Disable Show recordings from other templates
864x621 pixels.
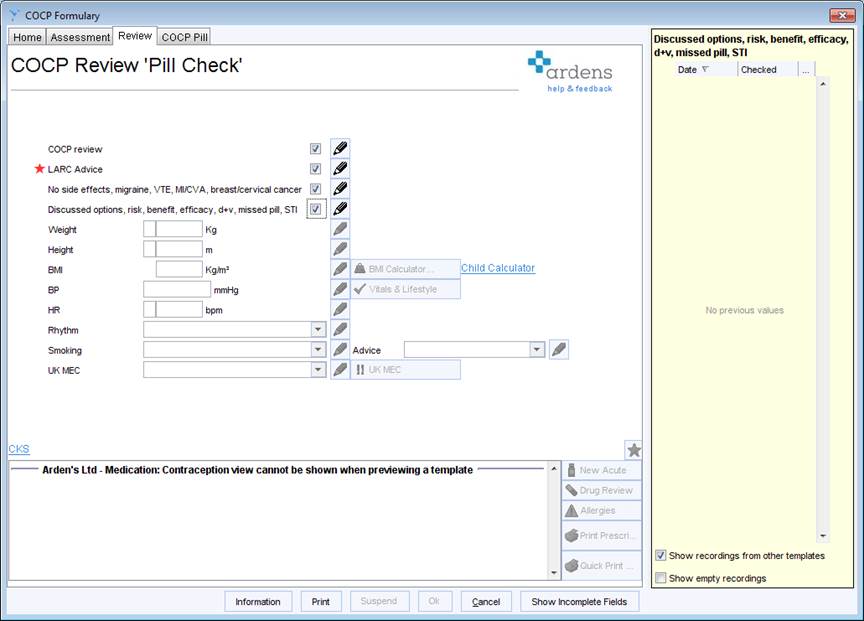[661, 557]
